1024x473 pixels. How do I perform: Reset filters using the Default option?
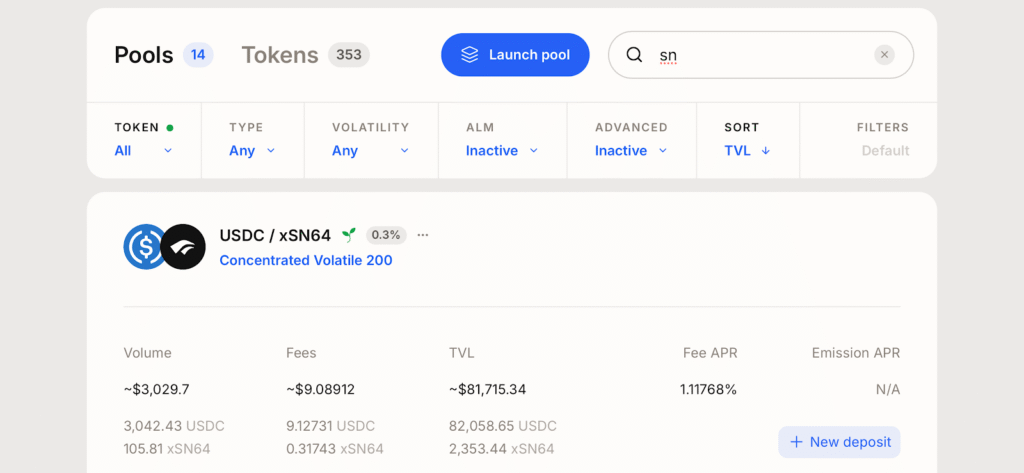point(885,151)
